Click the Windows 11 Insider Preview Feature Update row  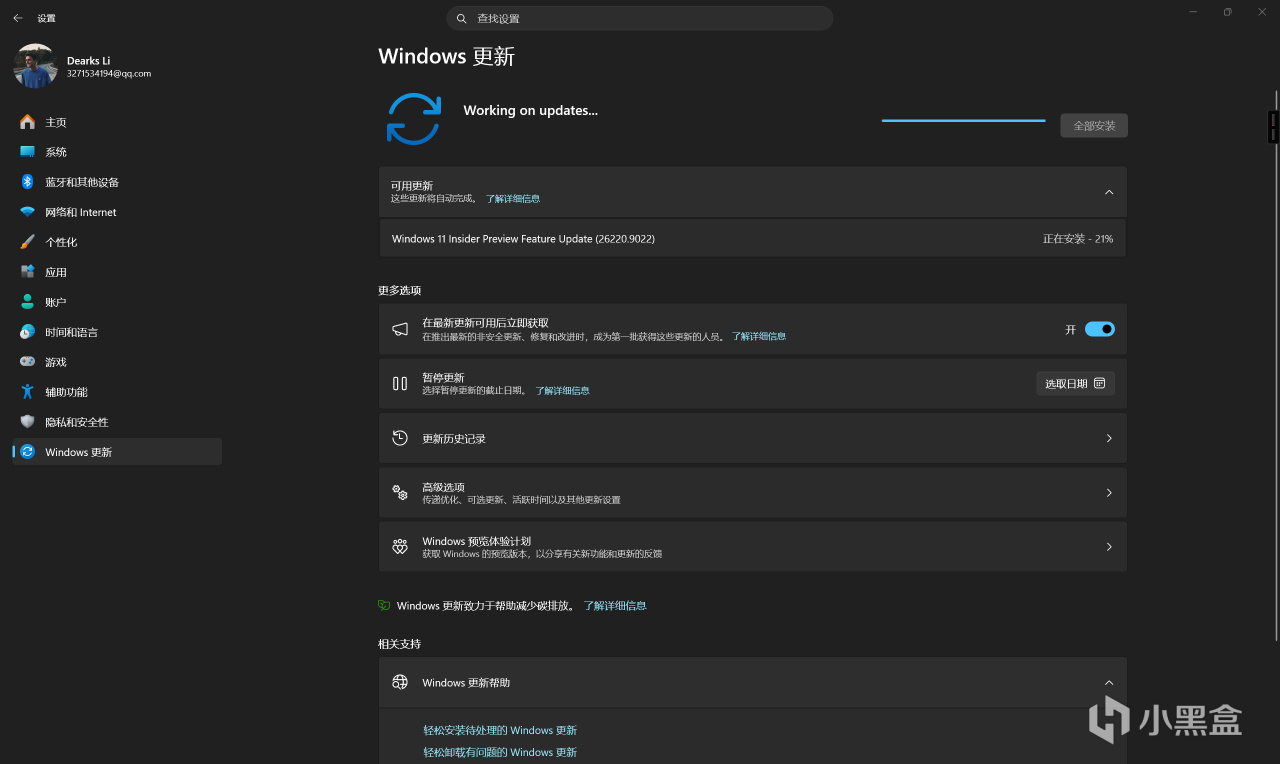(x=753, y=239)
